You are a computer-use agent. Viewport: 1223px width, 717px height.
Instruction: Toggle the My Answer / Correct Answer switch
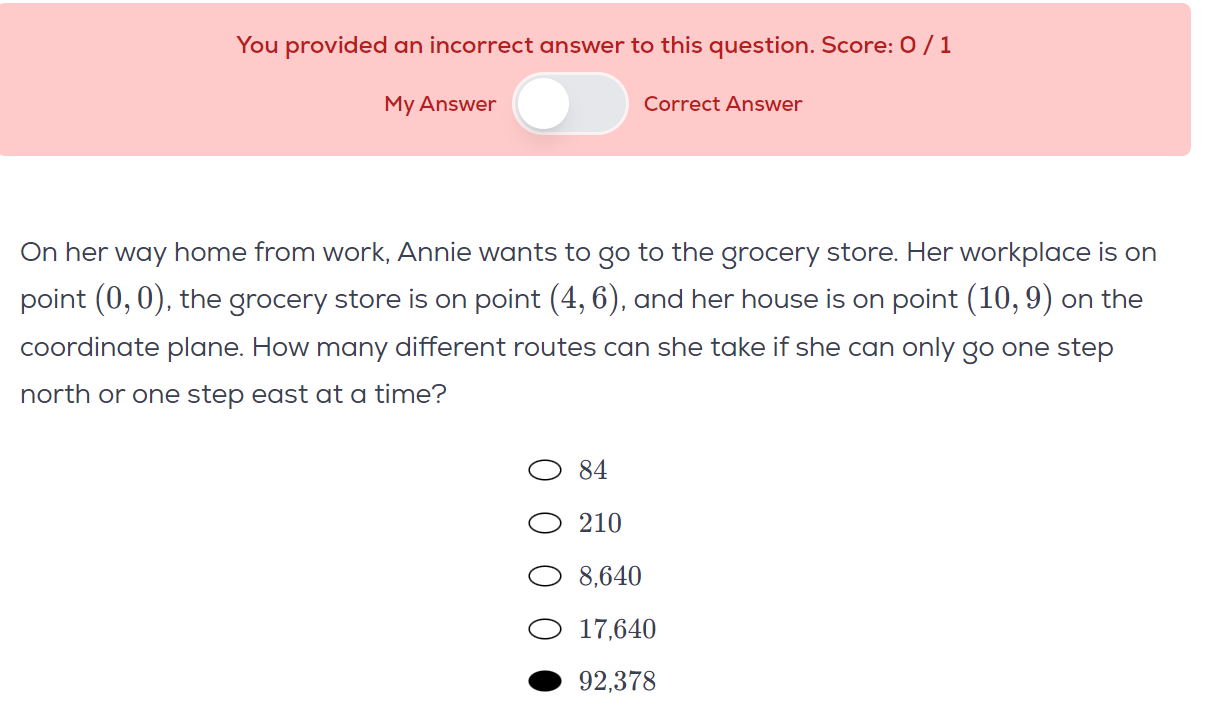(570, 104)
